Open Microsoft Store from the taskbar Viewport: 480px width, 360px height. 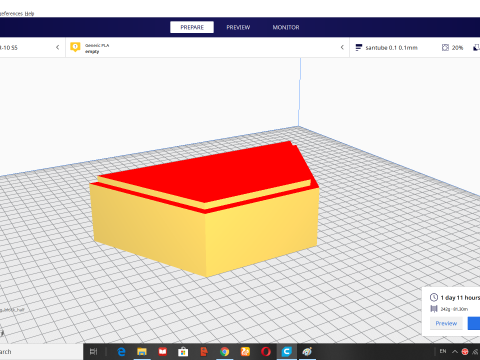coord(183,351)
